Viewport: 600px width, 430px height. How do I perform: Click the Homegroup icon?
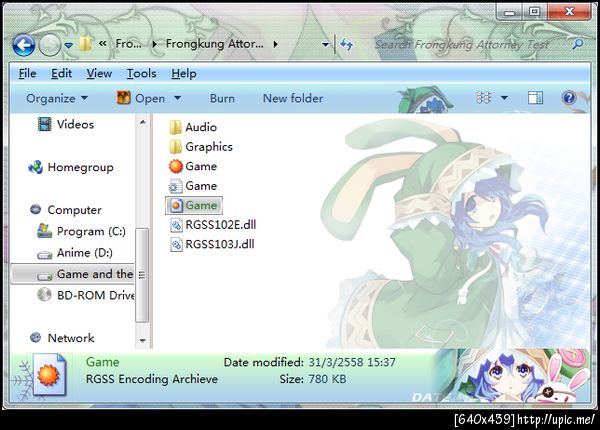[x=36, y=167]
